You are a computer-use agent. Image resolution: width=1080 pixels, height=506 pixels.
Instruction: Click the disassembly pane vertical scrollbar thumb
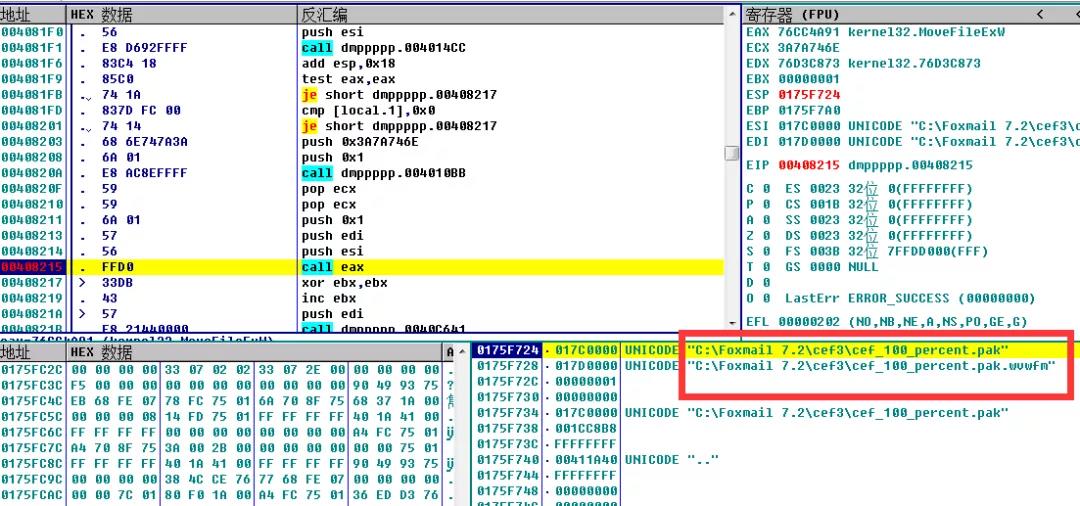732,153
